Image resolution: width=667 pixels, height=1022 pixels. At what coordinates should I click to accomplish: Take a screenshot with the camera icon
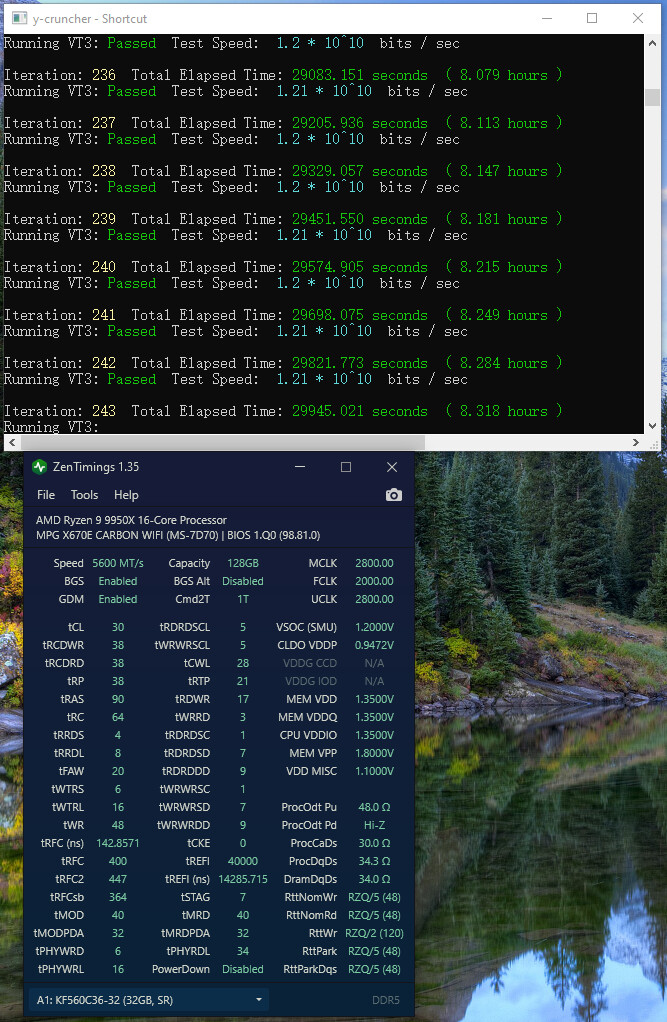pyautogui.click(x=394, y=495)
